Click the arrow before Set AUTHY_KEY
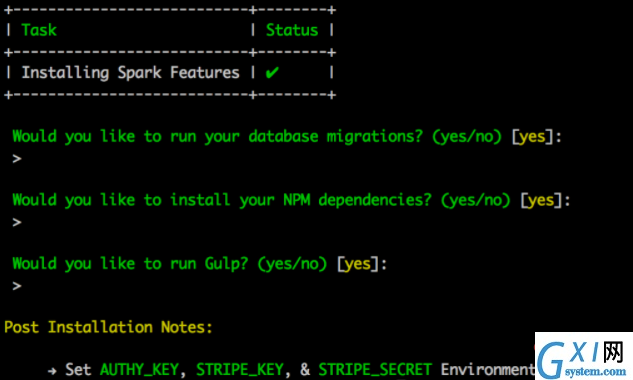 click(52, 370)
